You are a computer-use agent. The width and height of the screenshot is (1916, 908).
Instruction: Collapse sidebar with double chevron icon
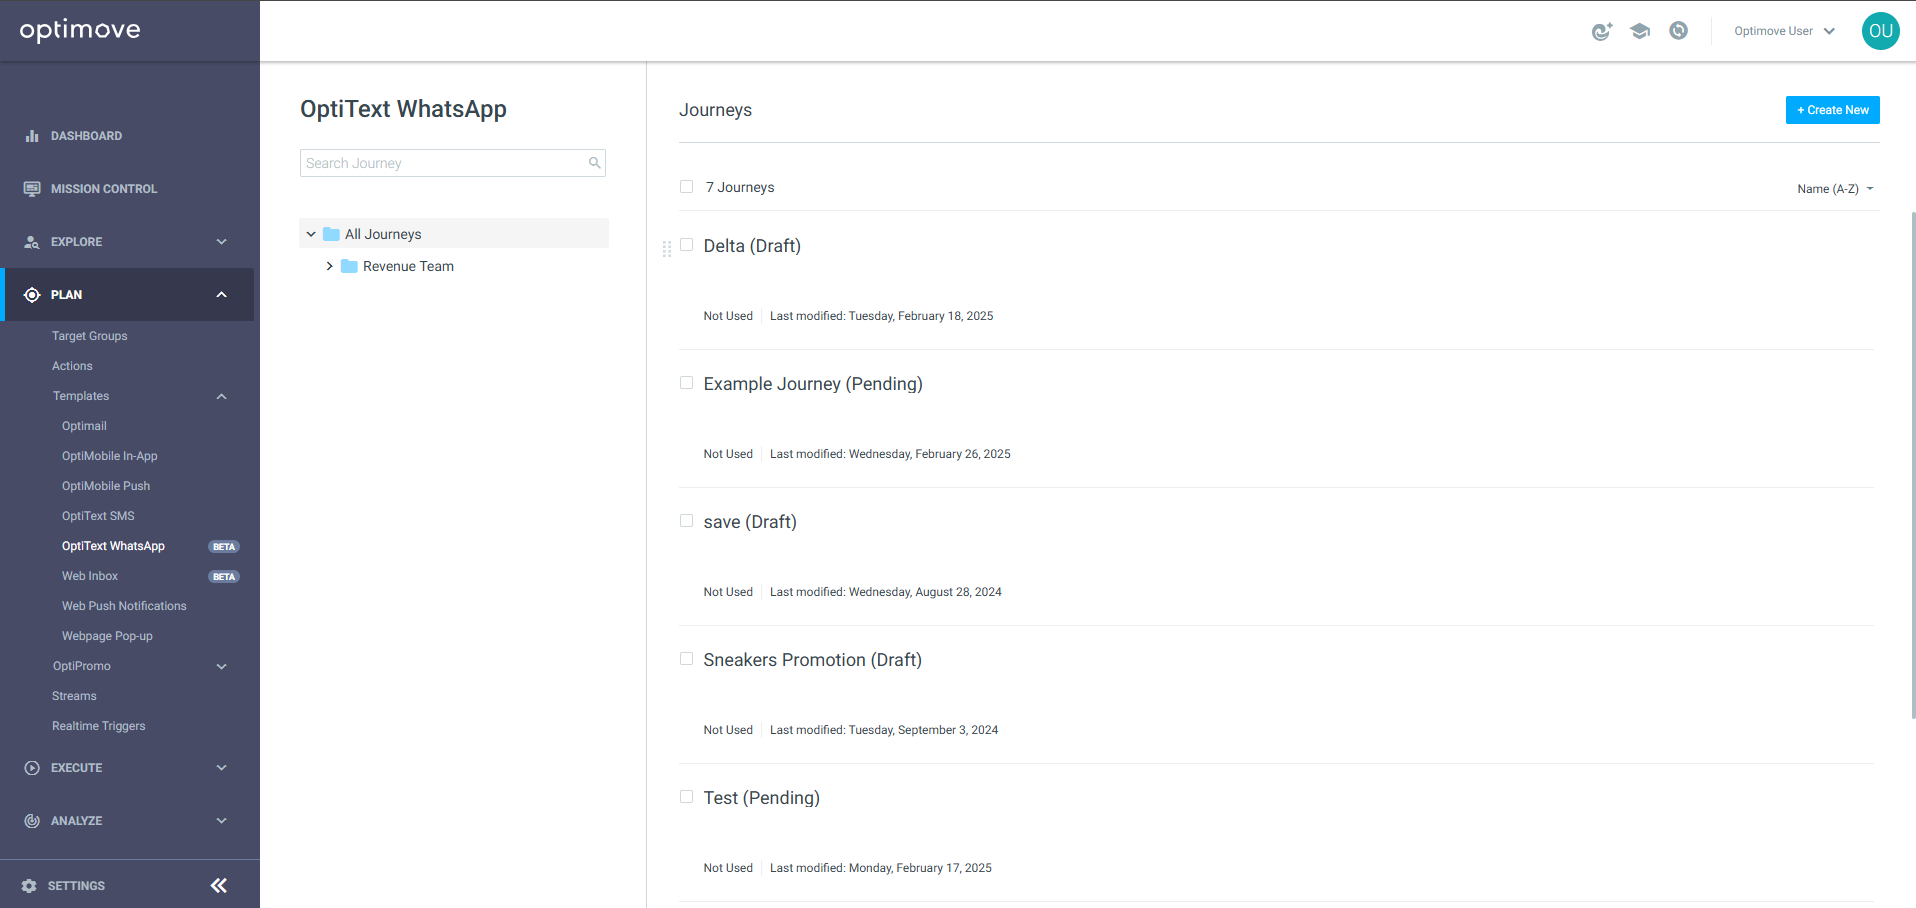219,885
